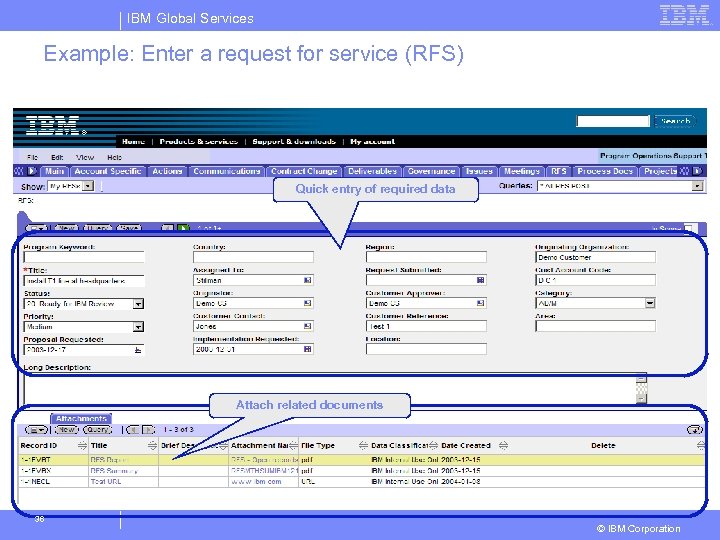Viewport: 720px width, 540px height.
Task: Expand the Status dropdown
Action: (x=138, y=304)
